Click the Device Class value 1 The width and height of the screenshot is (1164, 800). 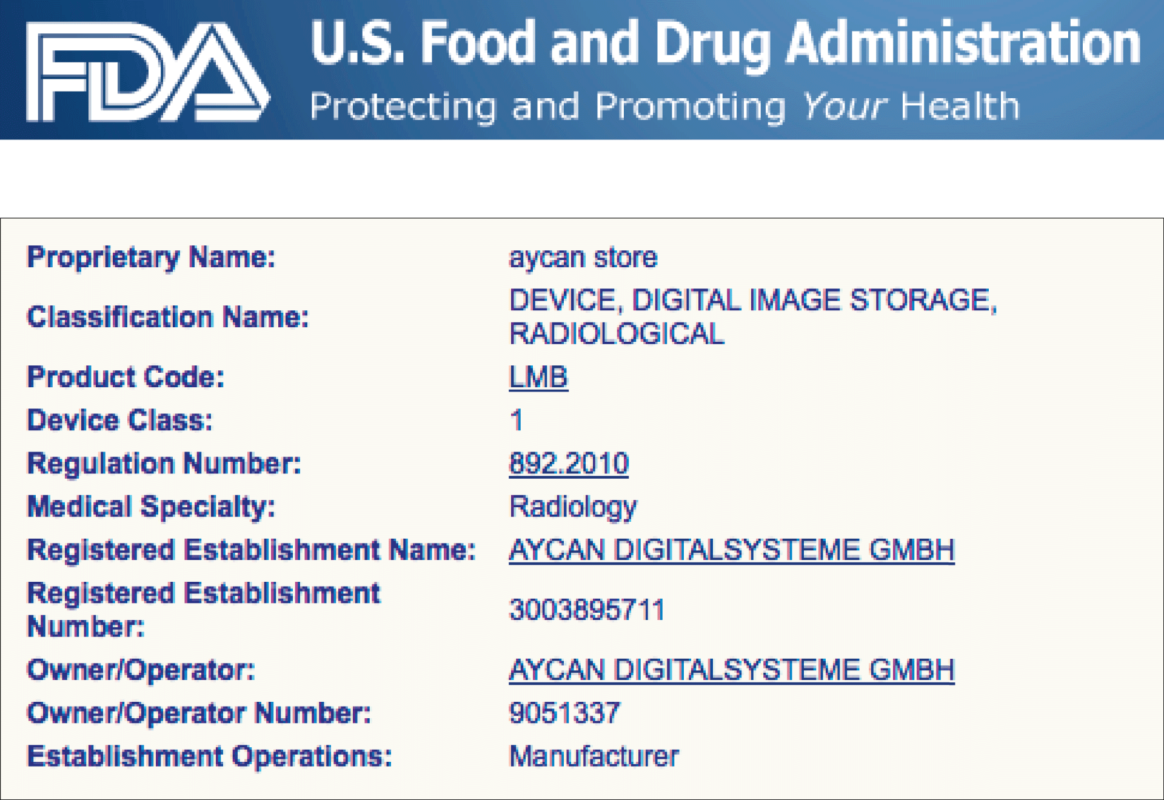[x=517, y=421]
